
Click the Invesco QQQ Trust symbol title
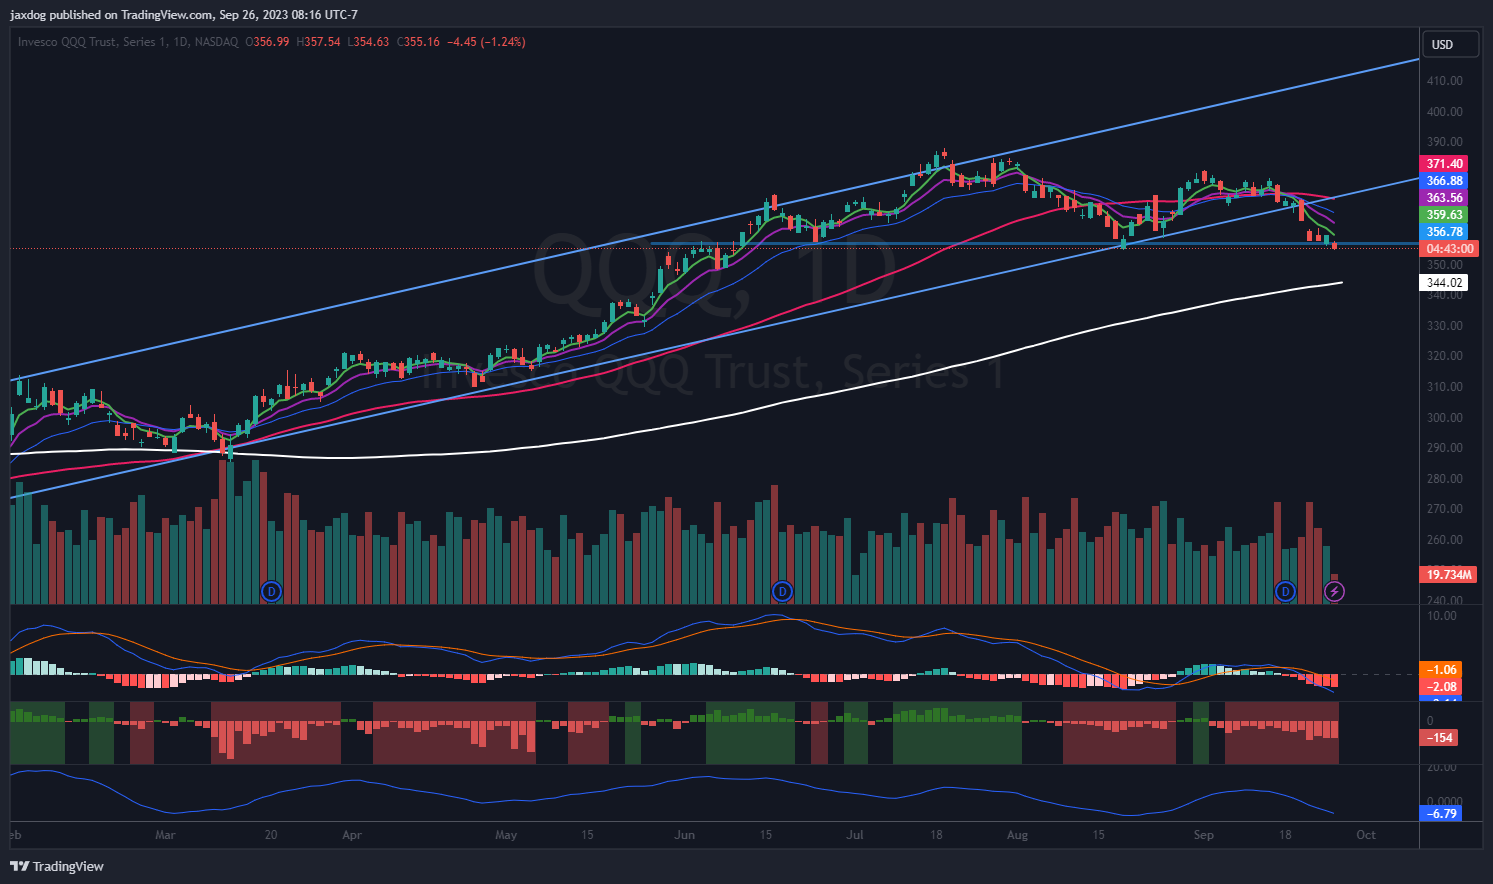[128, 42]
